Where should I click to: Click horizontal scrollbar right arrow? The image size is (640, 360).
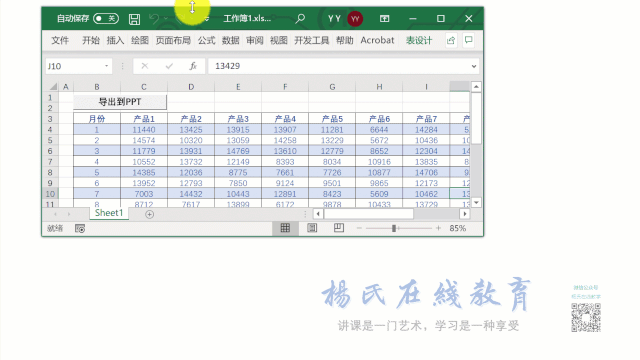464,214
